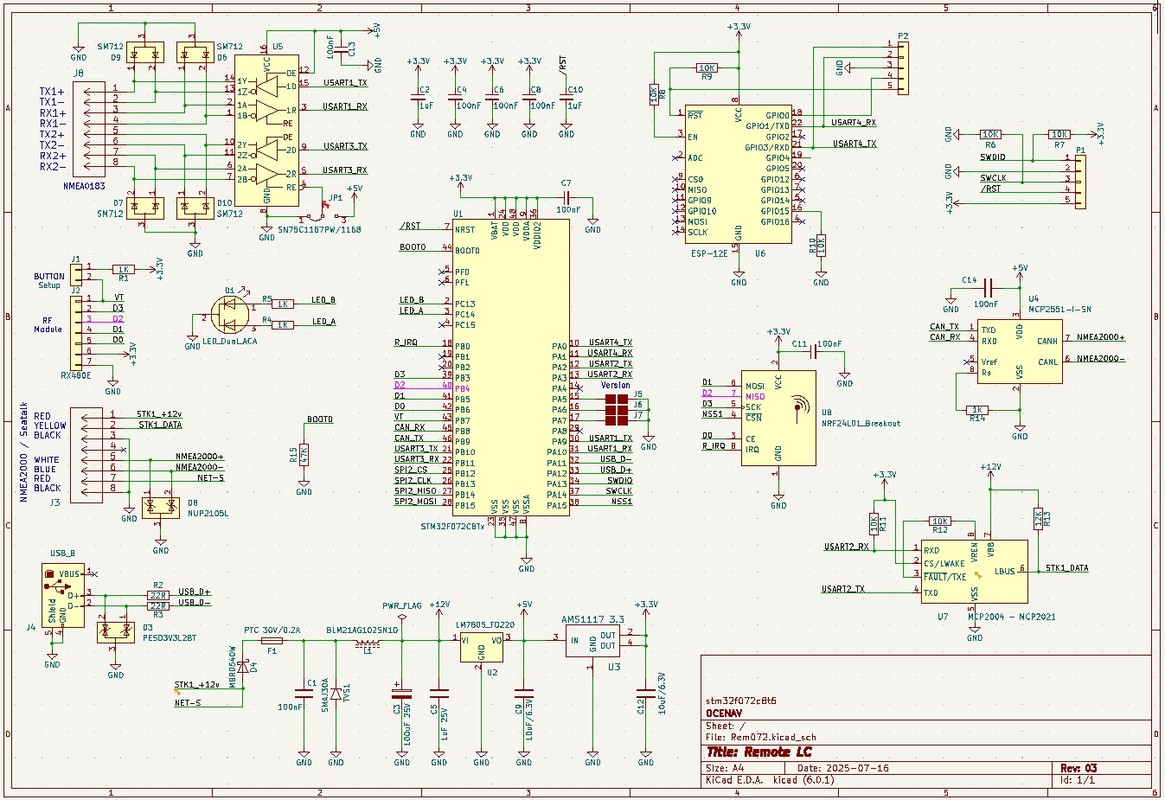Click the OCENAV company text

(x=724, y=712)
